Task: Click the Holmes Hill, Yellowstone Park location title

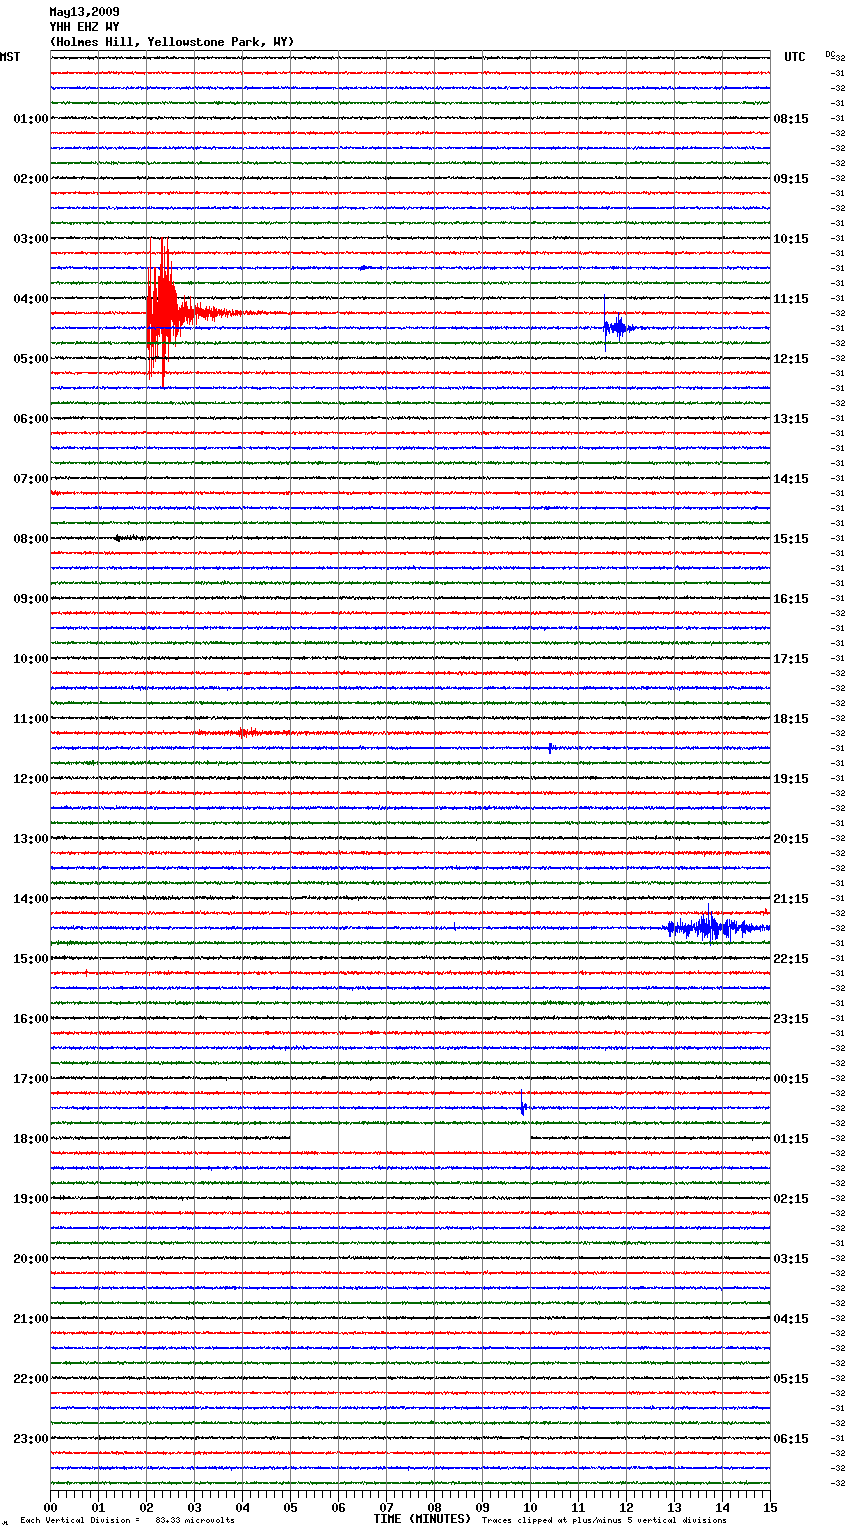Action: pos(172,42)
